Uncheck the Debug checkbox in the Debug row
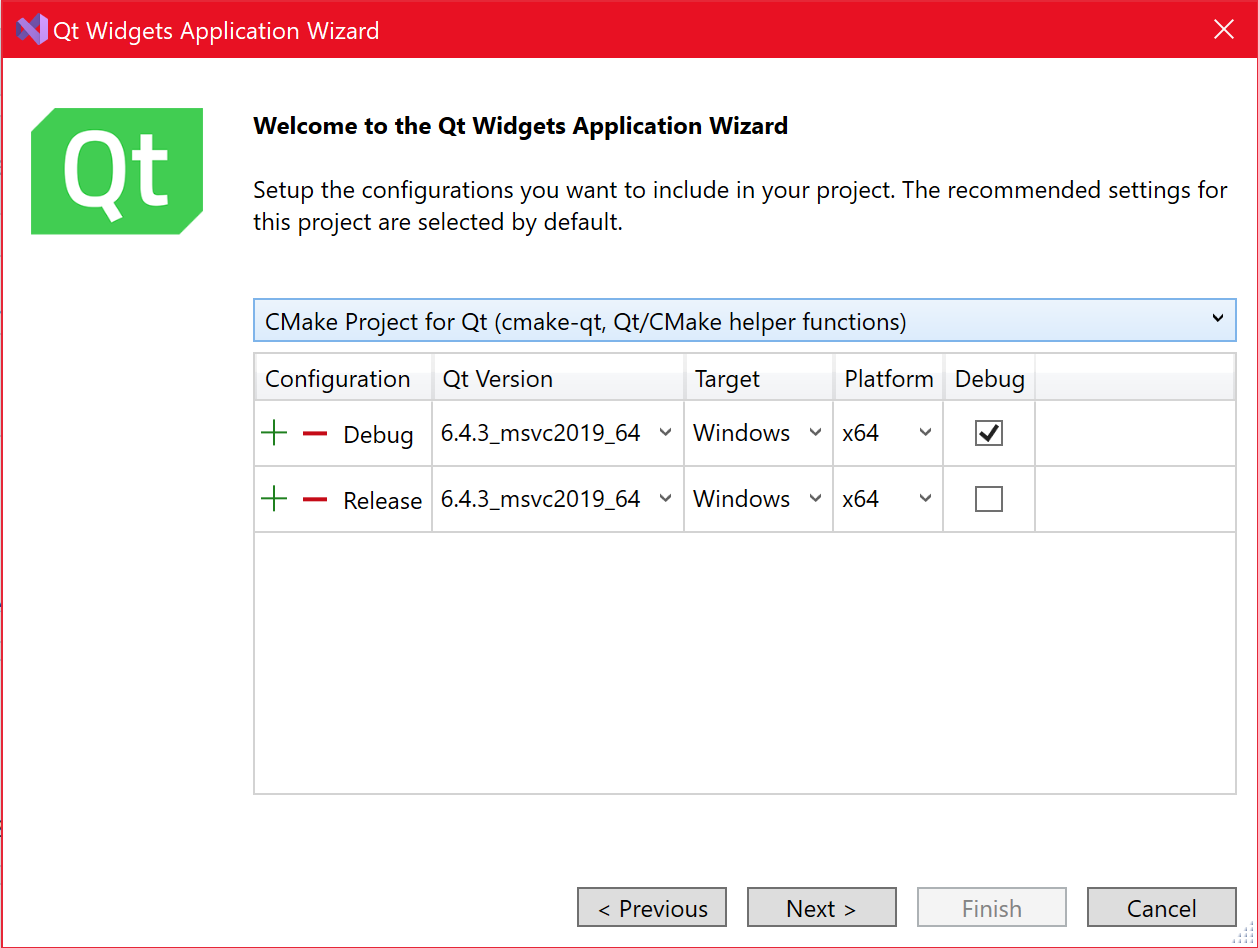The width and height of the screenshot is (1258, 948). point(988,433)
